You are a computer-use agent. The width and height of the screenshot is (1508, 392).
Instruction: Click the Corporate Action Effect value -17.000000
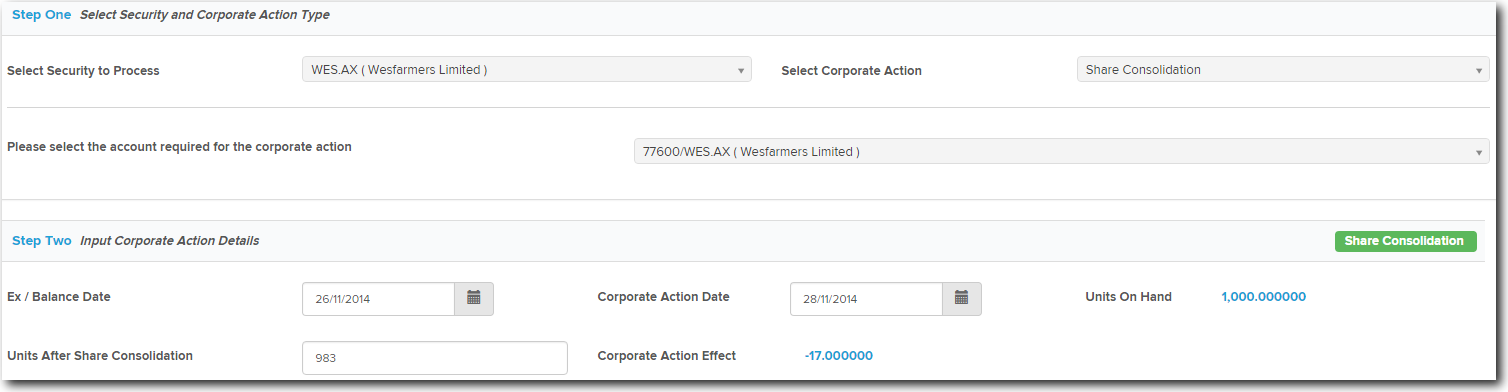pos(839,356)
